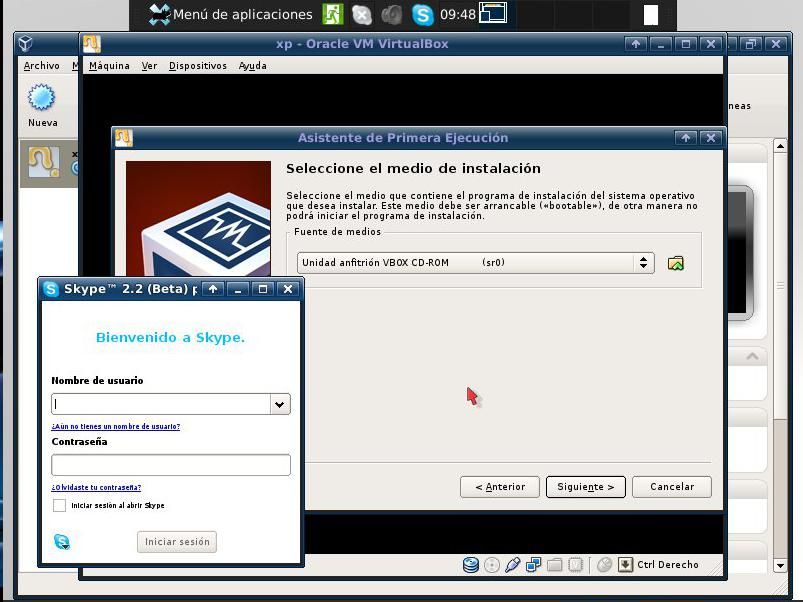
Task: Open the Archivo menu in VirtualBox manager
Action: [x=41, y=66]
